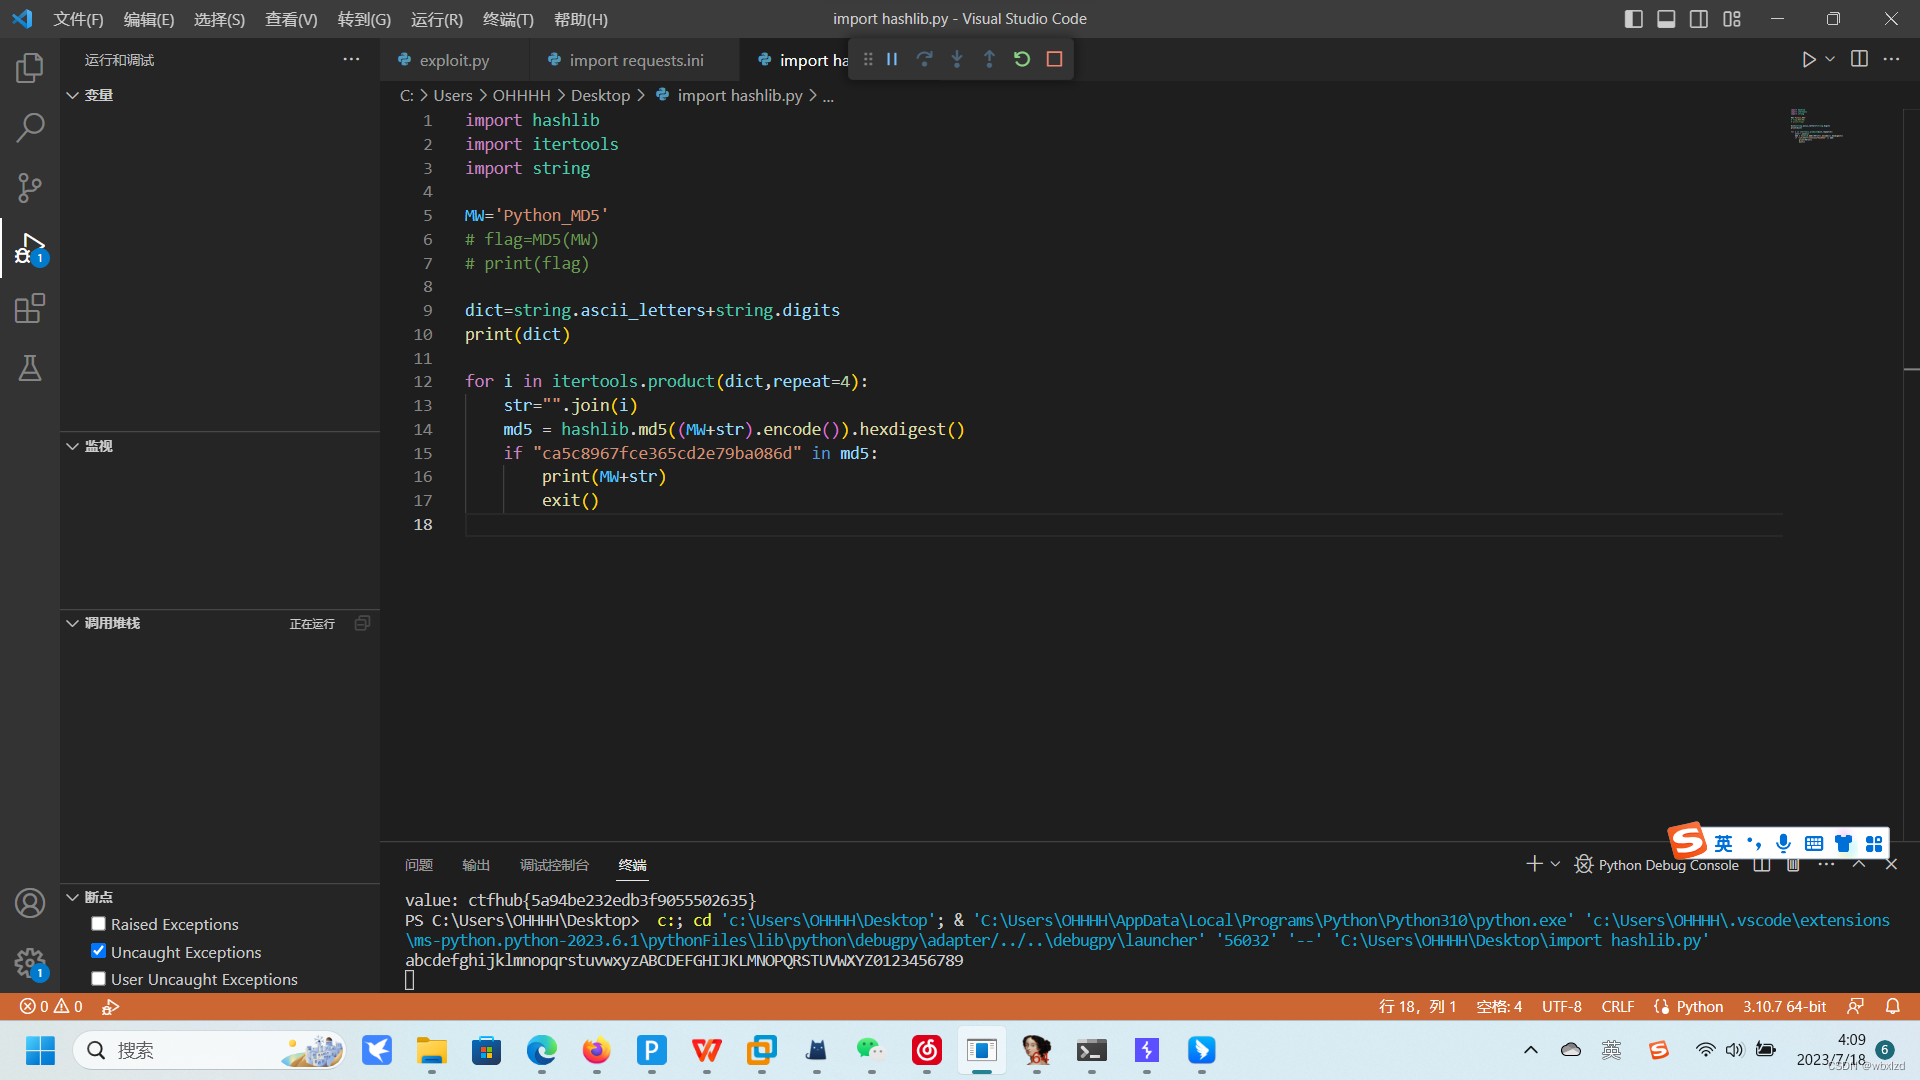
Task: Click UTF-8 encoding in status bar
Action: [1561, 1006]
